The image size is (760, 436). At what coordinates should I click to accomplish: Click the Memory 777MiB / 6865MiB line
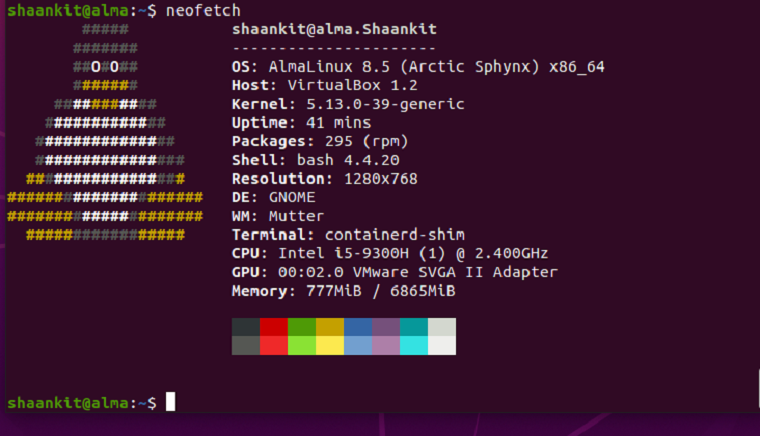[x=343, y=291]
